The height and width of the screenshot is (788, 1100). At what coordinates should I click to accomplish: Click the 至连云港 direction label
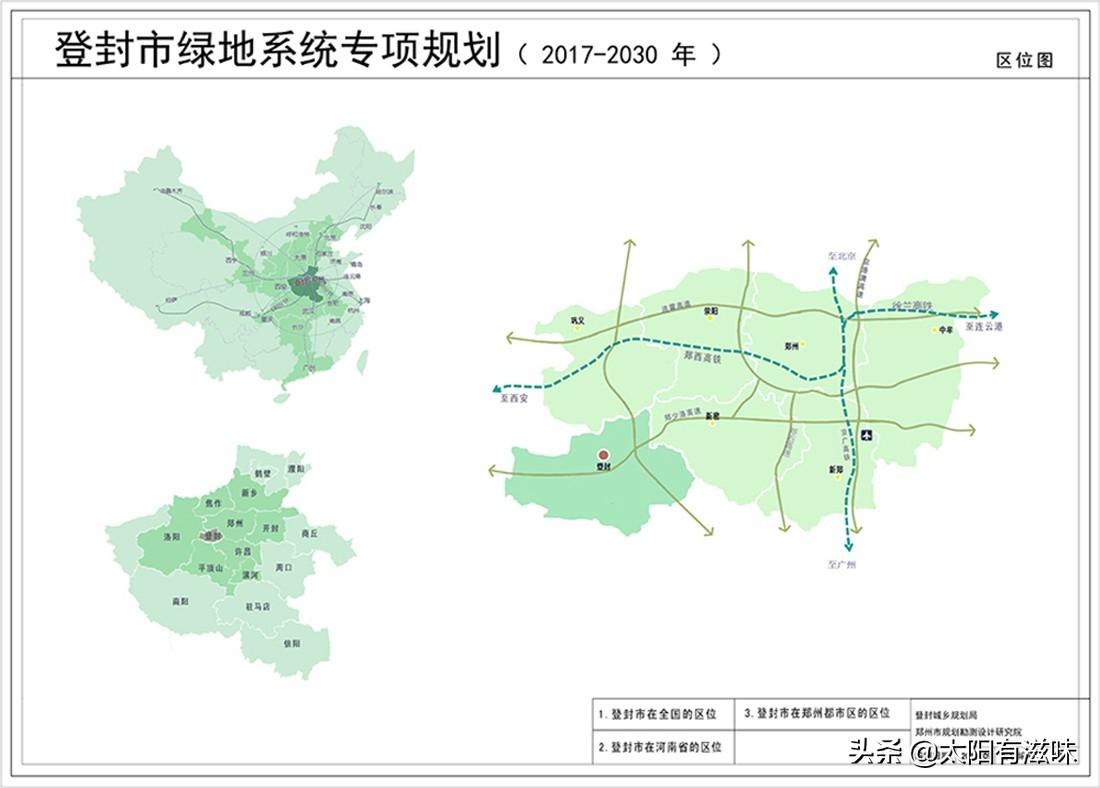(x=984, y=326)
